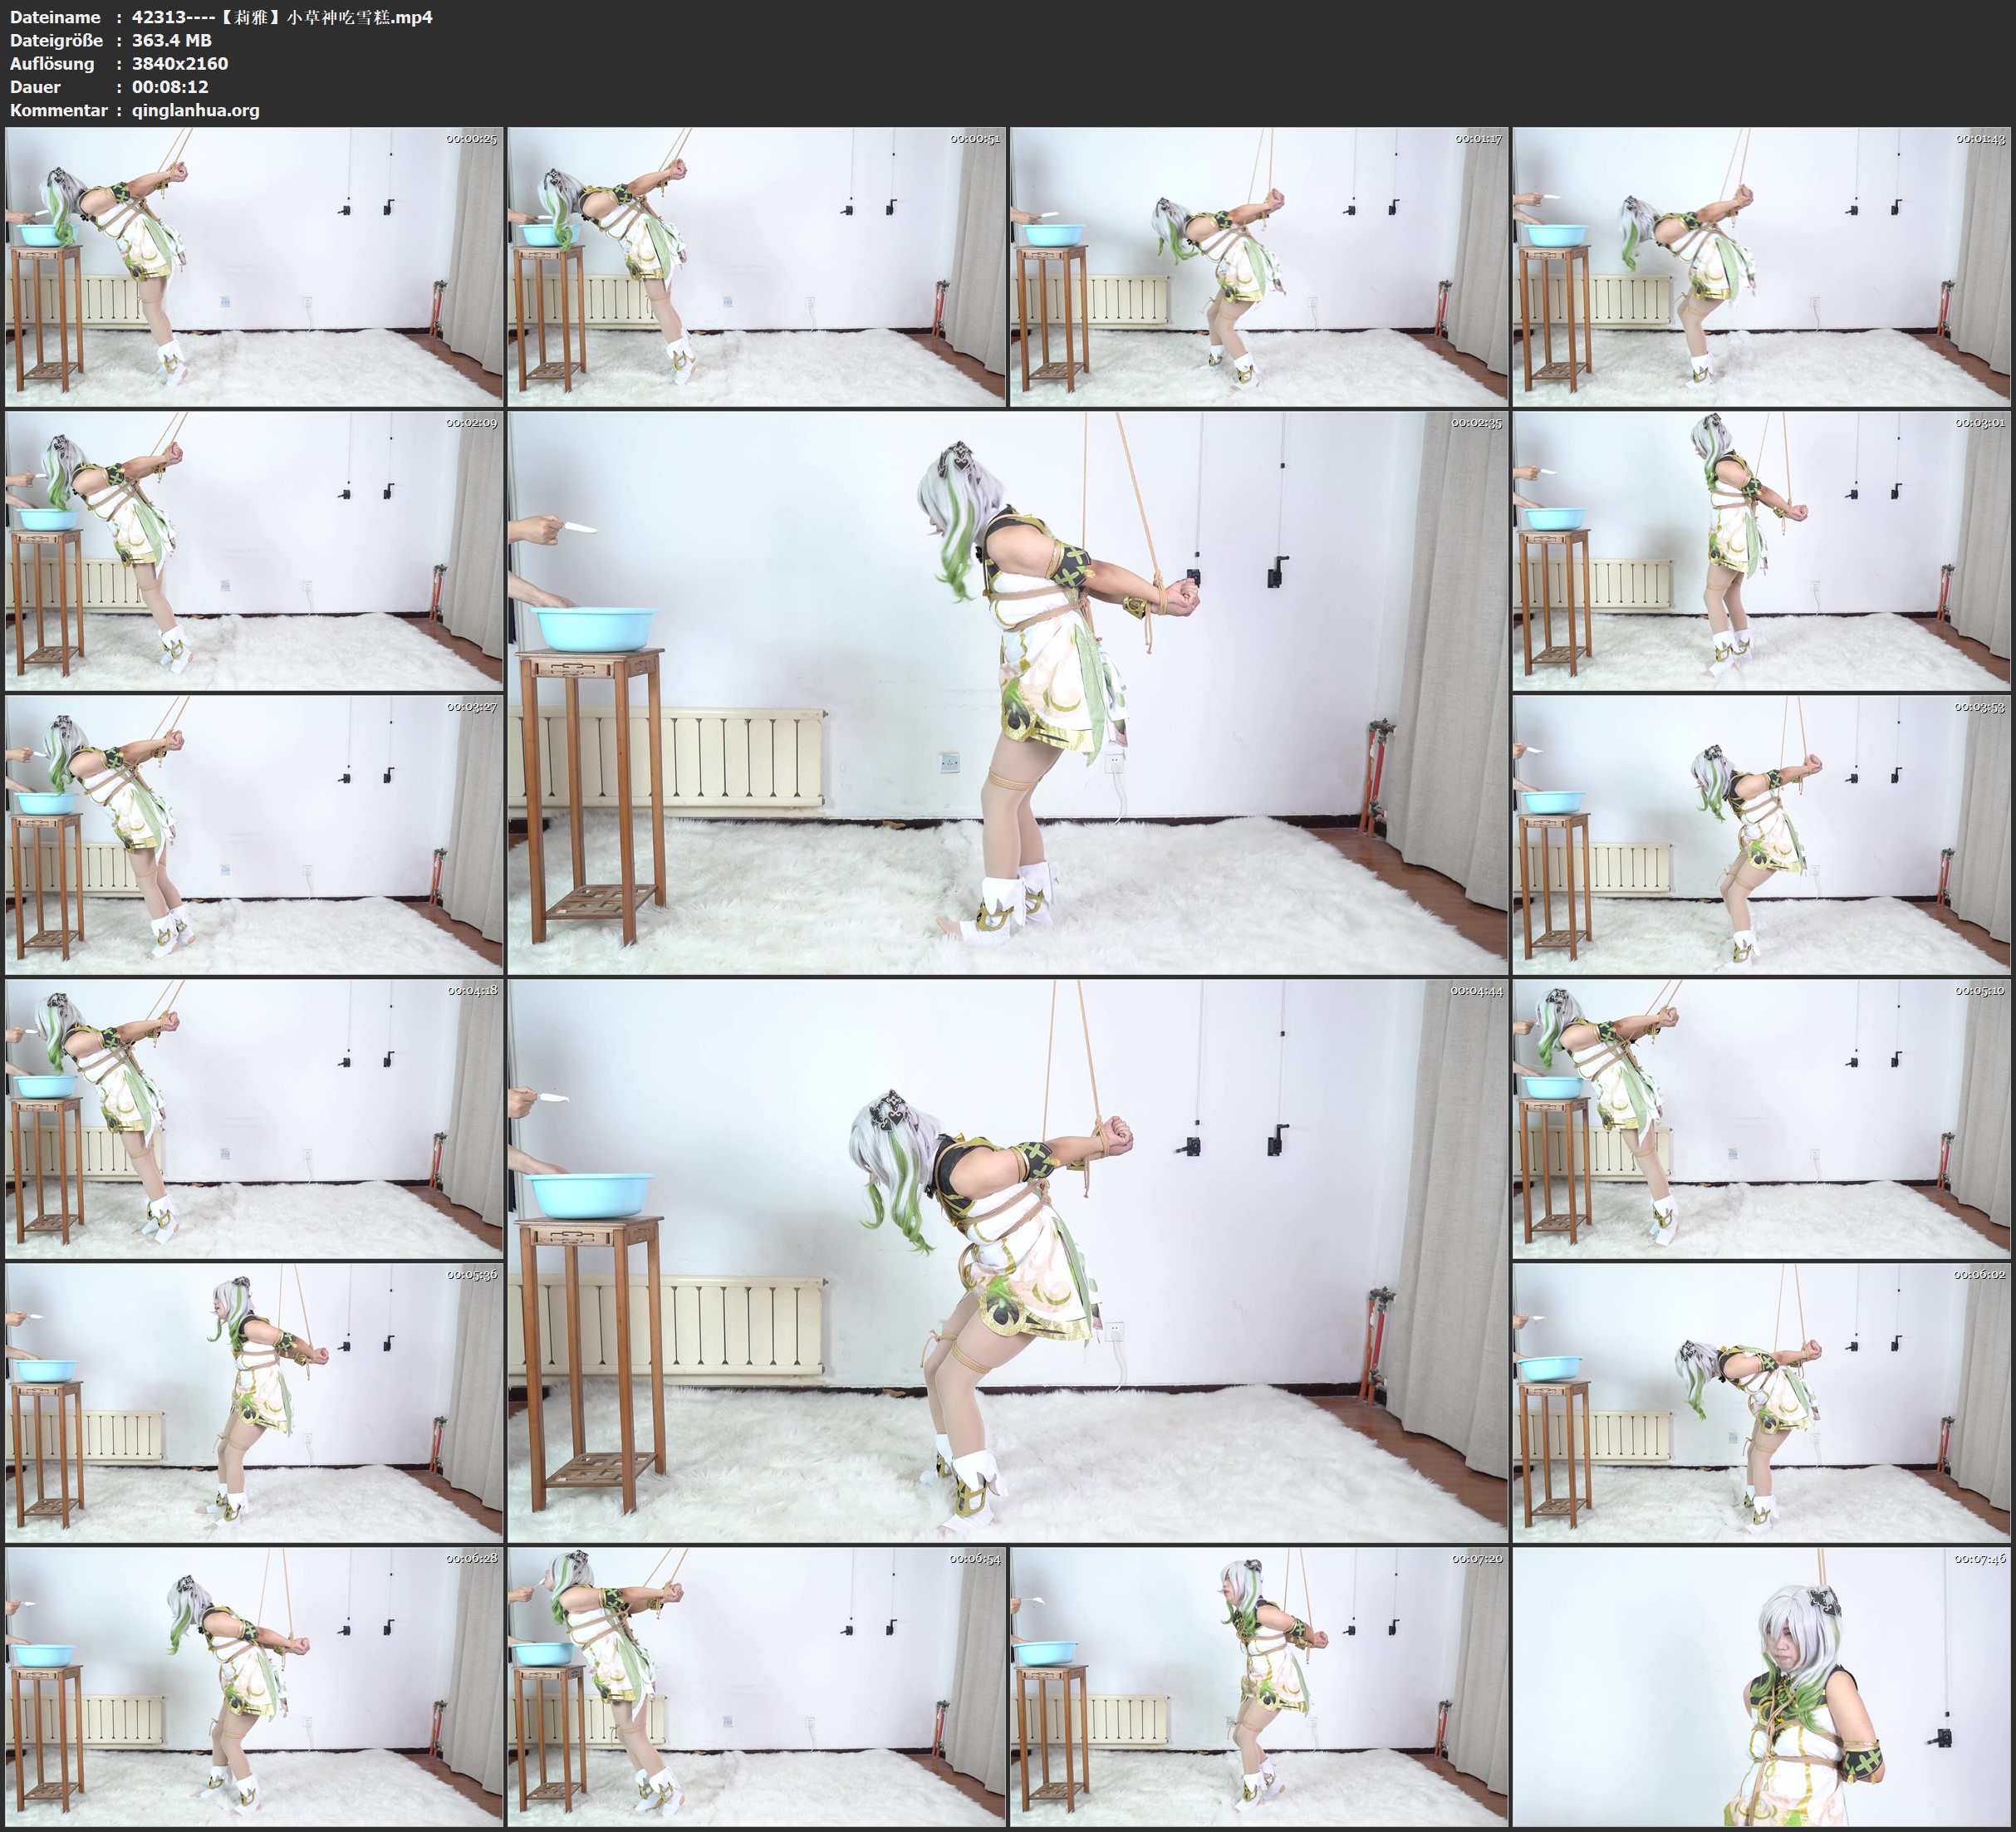The width and height of the screenshot is (2016, 1832).
Task: Select the frame at 00:02:09
Action: [254, 551]
